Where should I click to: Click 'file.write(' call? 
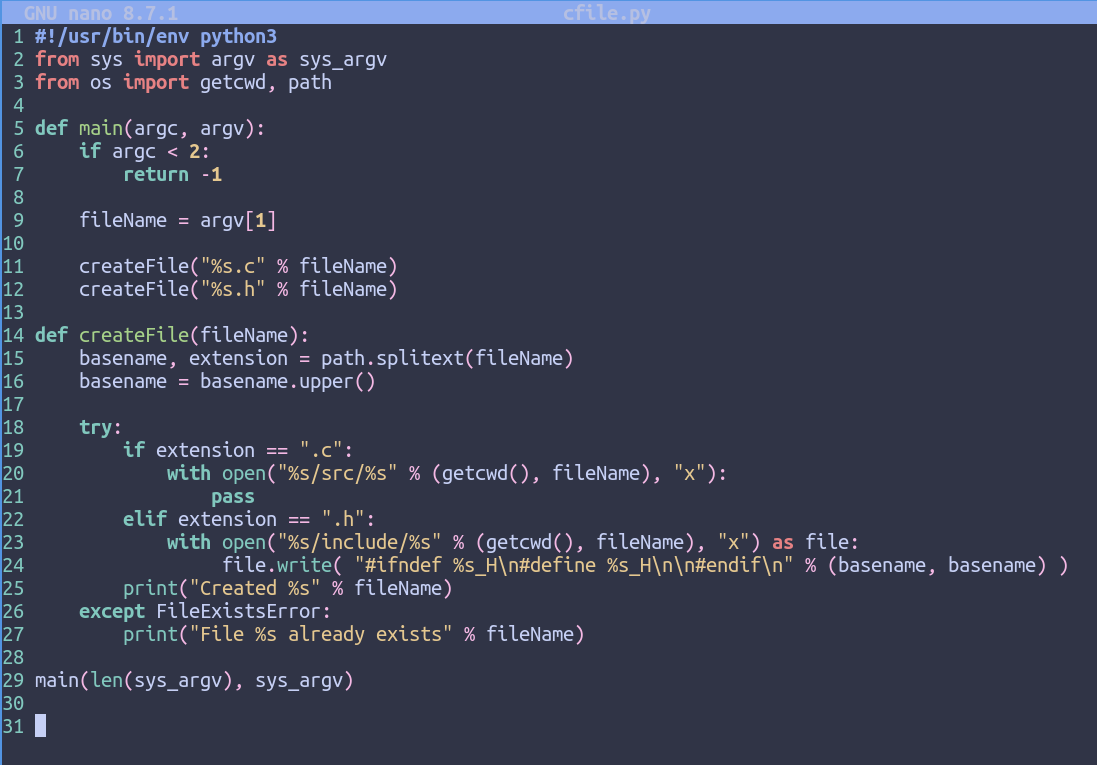[283, 566]
